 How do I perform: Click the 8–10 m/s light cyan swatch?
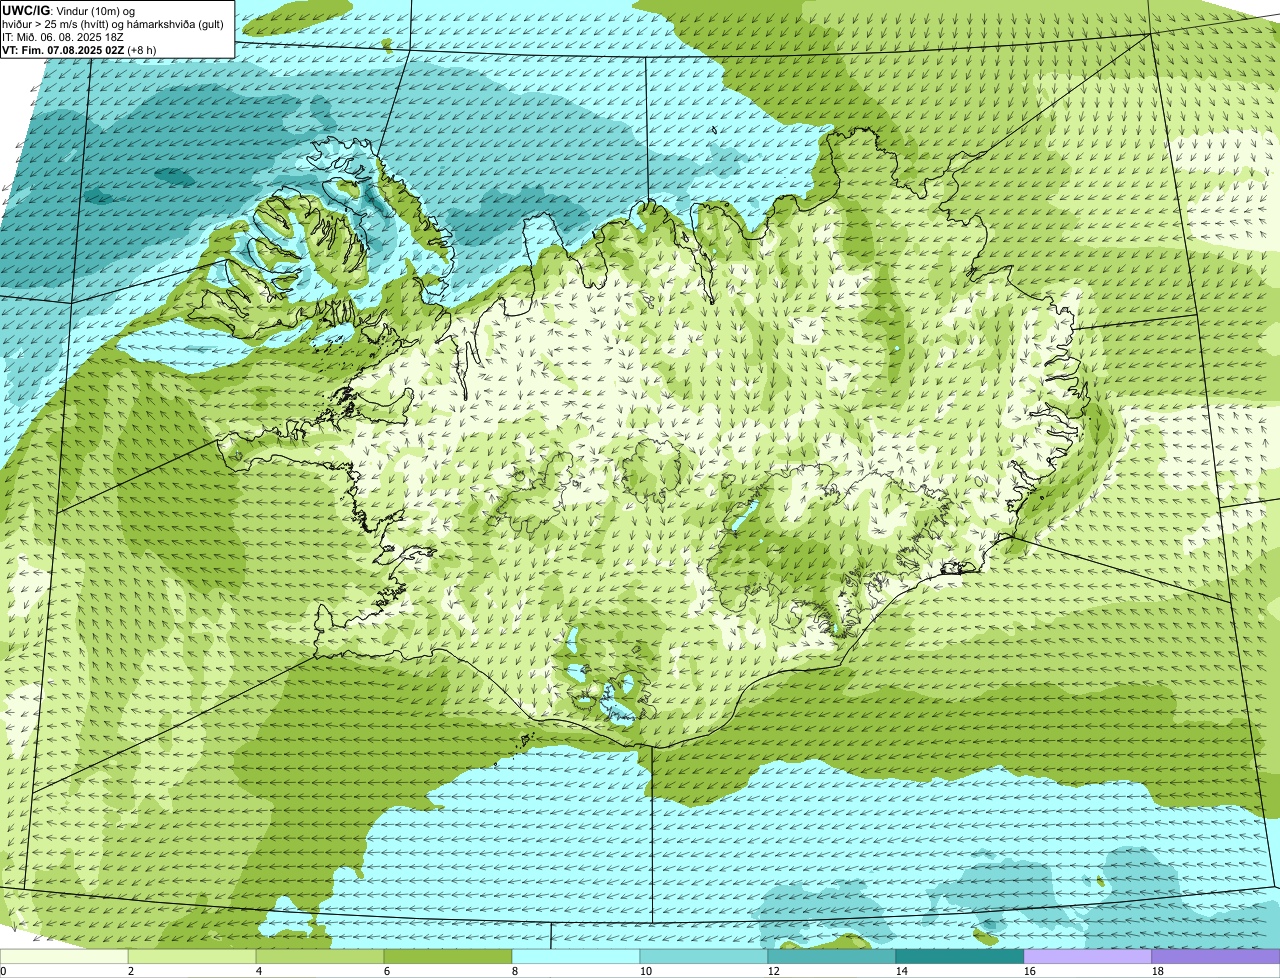576,957
